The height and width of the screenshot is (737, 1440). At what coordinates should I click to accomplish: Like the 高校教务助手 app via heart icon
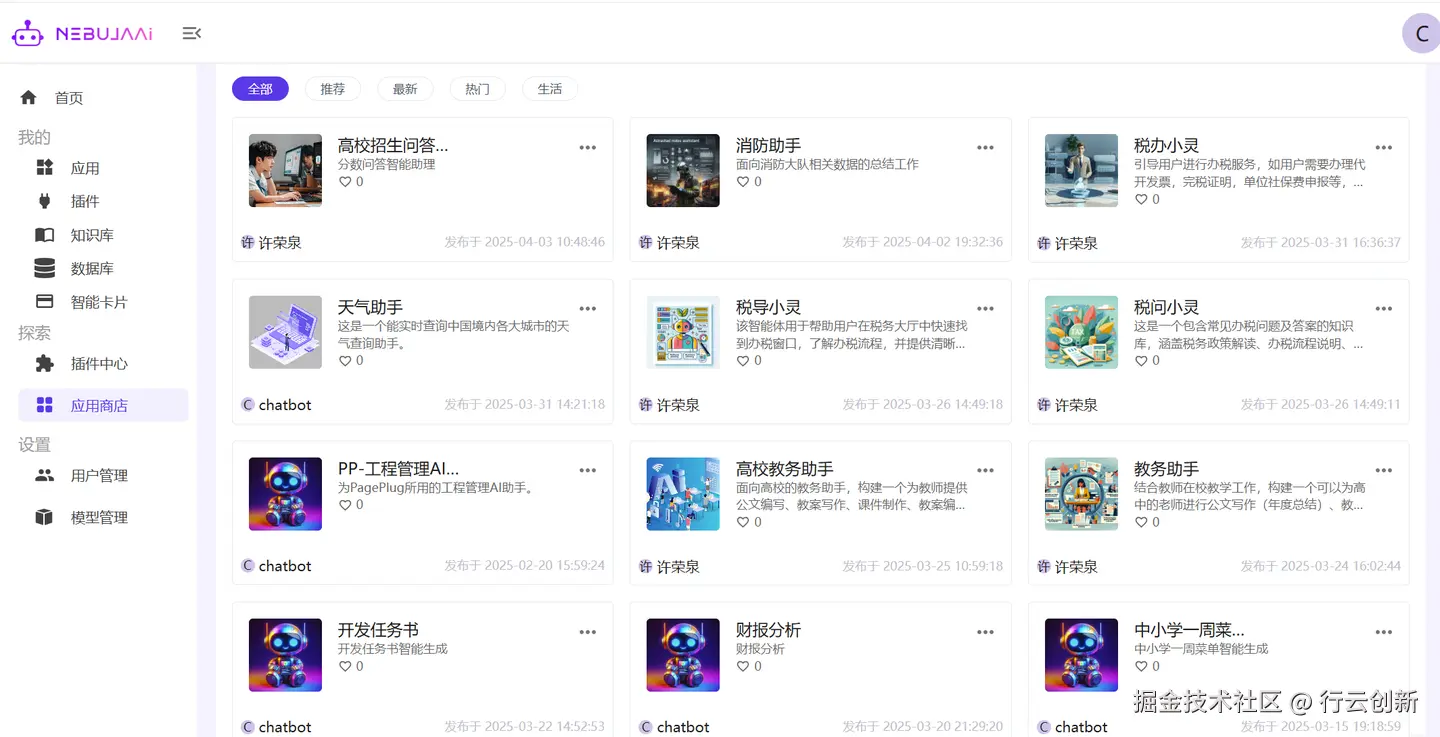[743, 522]
